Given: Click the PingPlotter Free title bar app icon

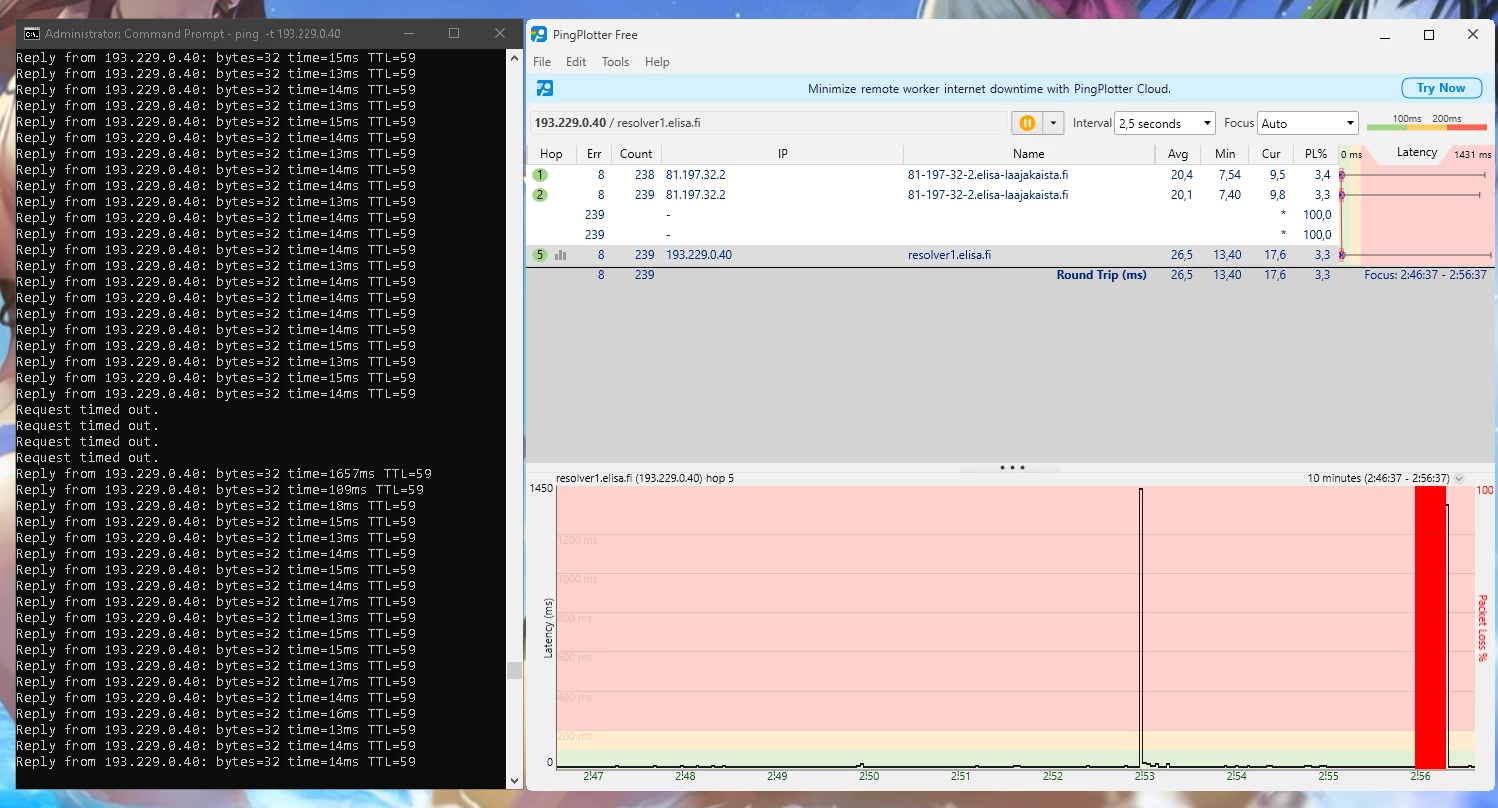Looking at the screenshot, I should point(539,34).
